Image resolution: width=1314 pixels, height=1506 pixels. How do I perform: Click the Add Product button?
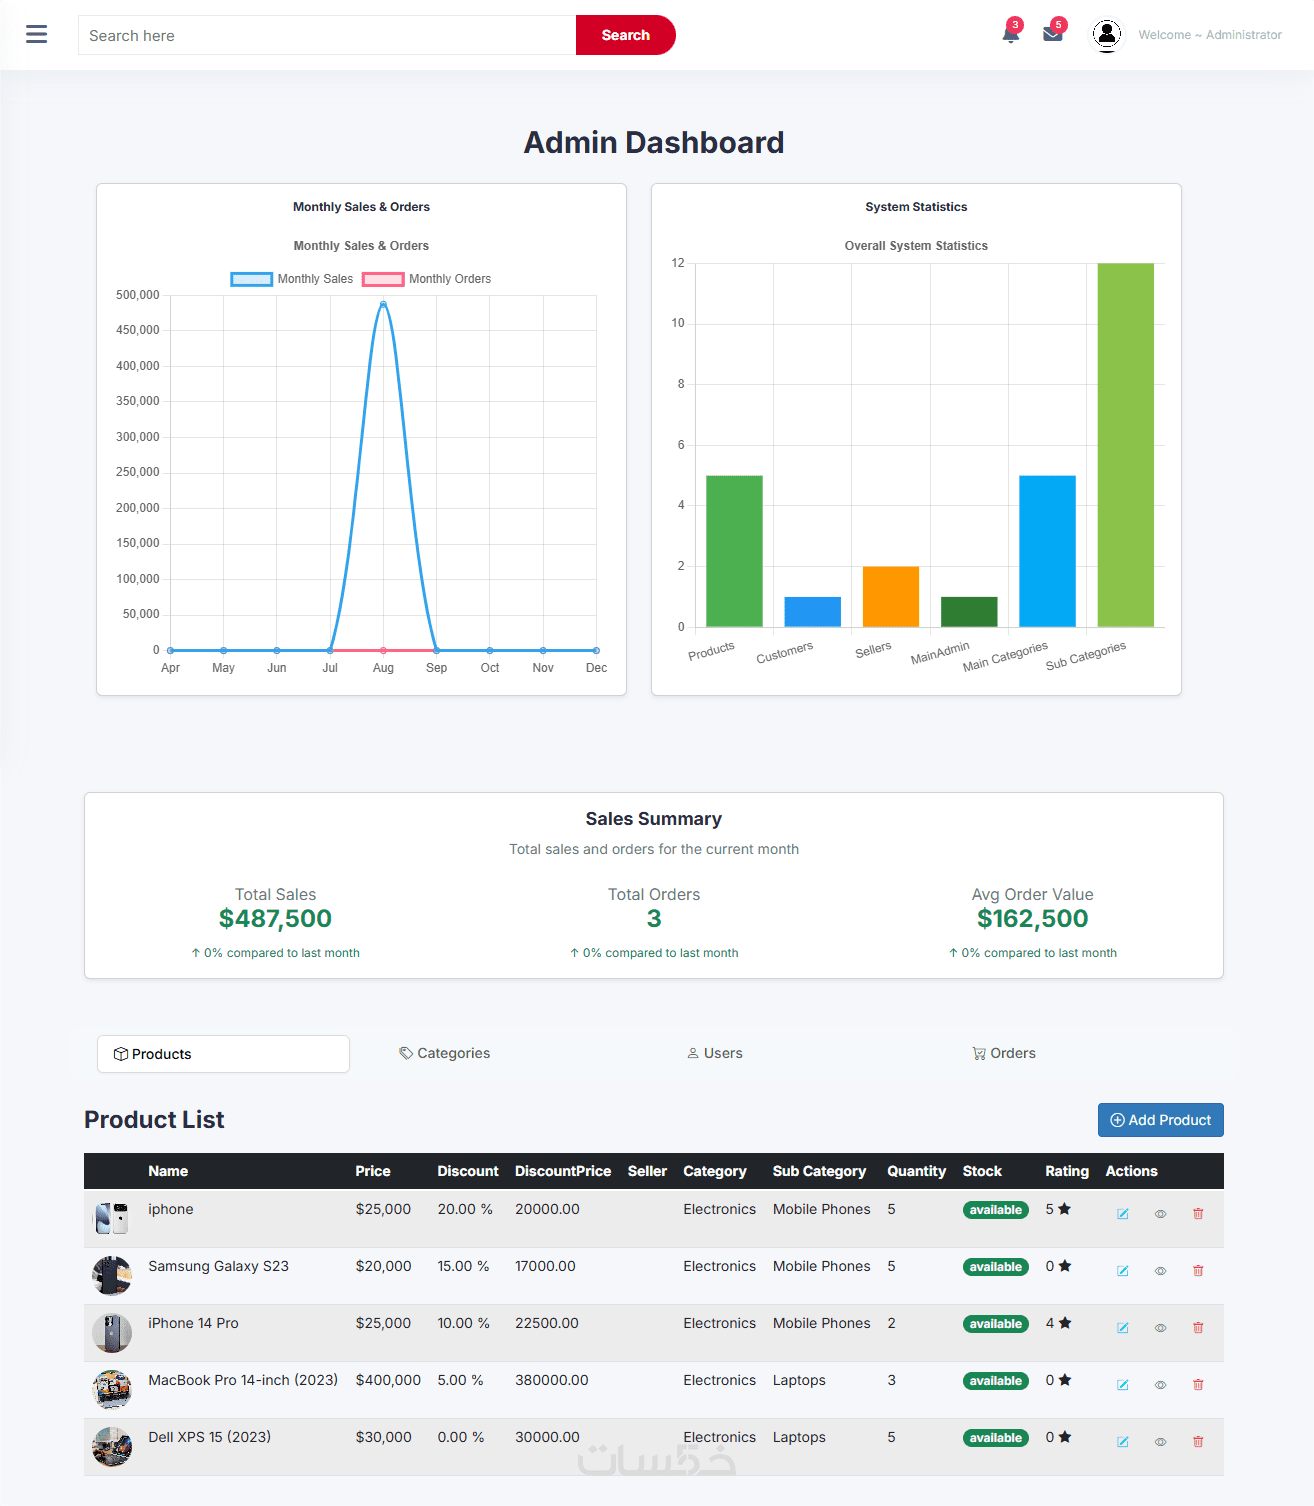tap(1160, 1120)
